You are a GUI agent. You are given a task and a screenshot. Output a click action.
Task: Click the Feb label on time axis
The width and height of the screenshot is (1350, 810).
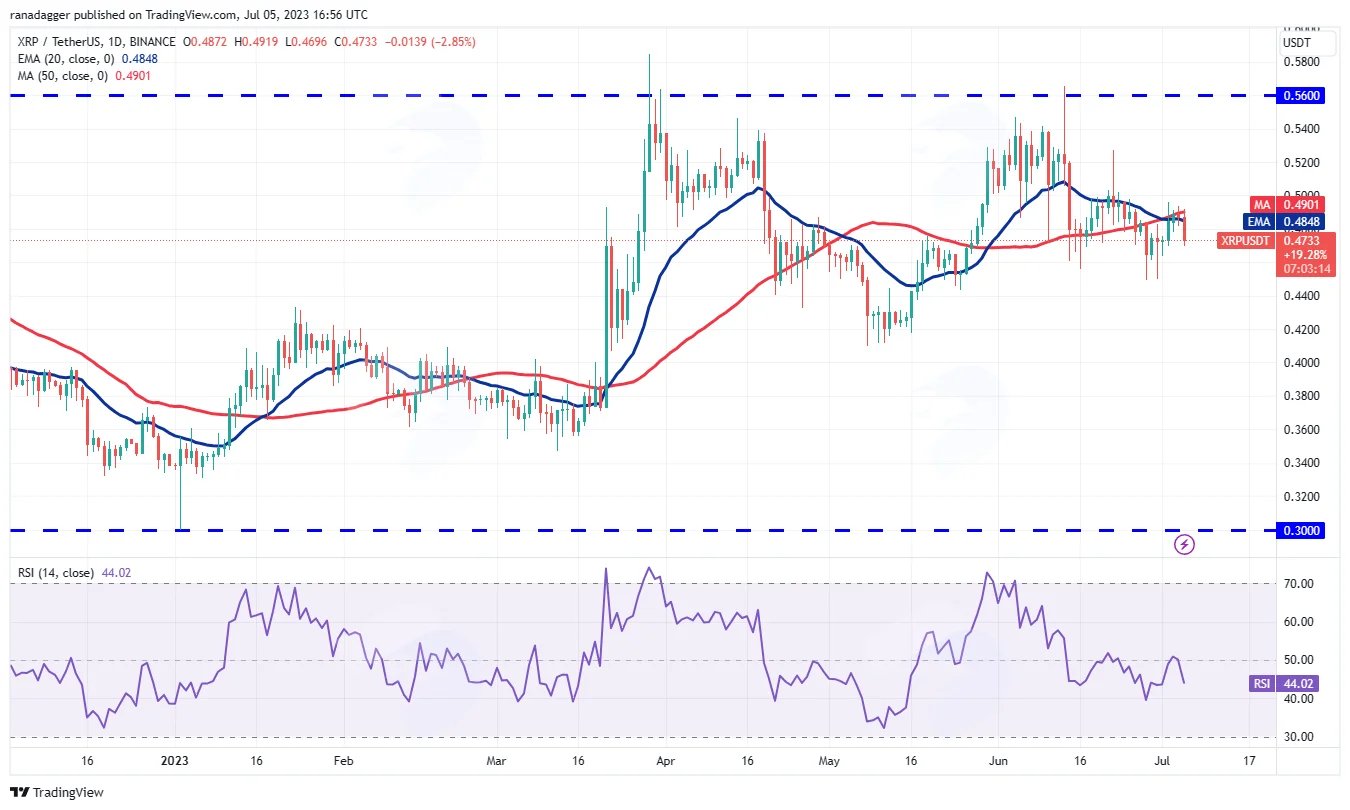pos(343,761)
